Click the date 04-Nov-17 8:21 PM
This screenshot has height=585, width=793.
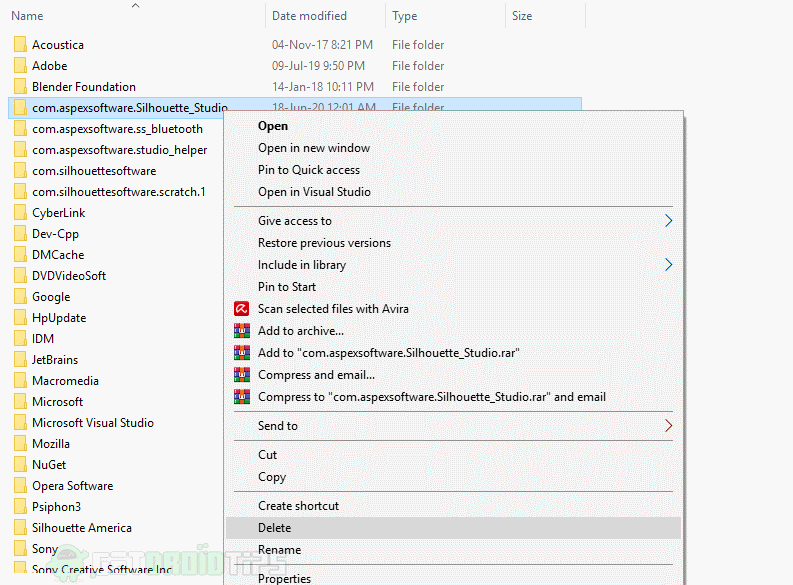(x=322, y=44)
